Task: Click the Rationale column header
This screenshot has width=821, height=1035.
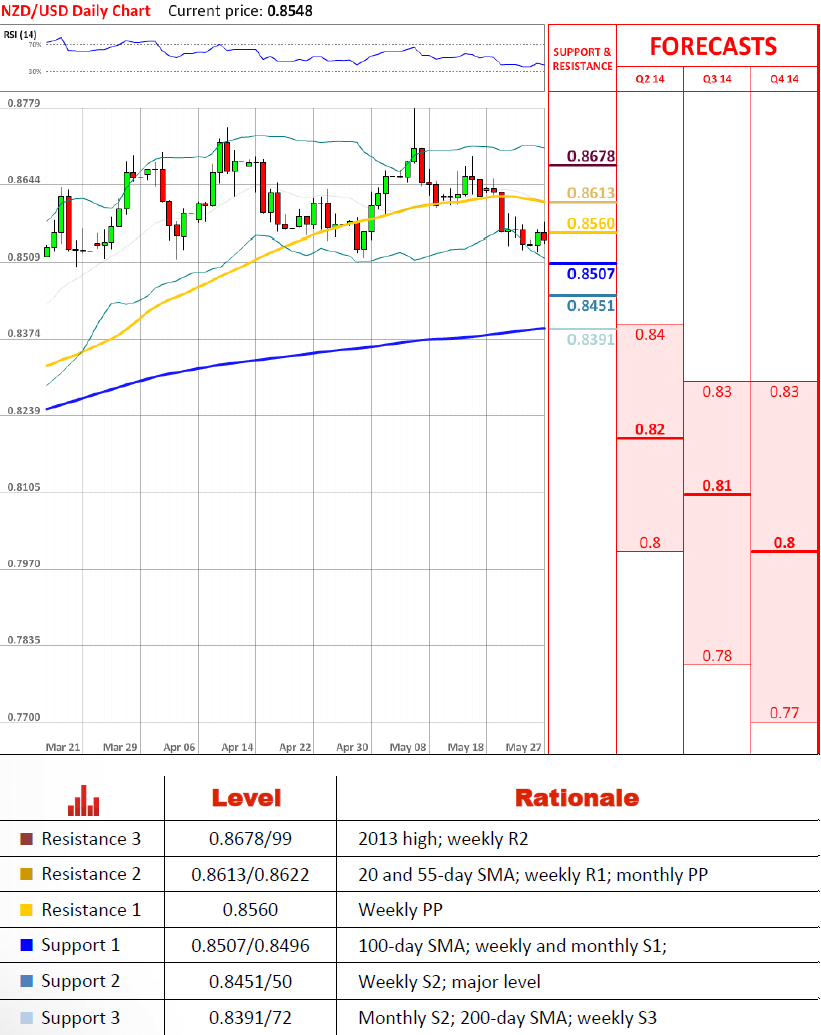Action: (x=577, y=797)
